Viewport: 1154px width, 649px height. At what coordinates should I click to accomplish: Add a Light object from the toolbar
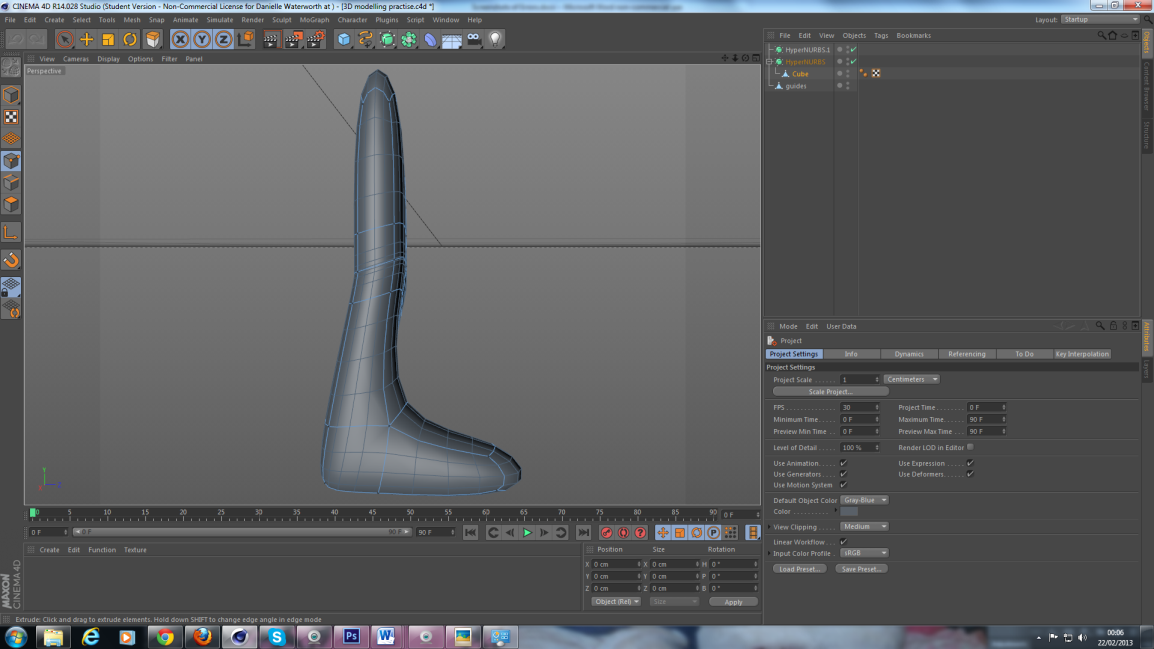click(495, 38)
